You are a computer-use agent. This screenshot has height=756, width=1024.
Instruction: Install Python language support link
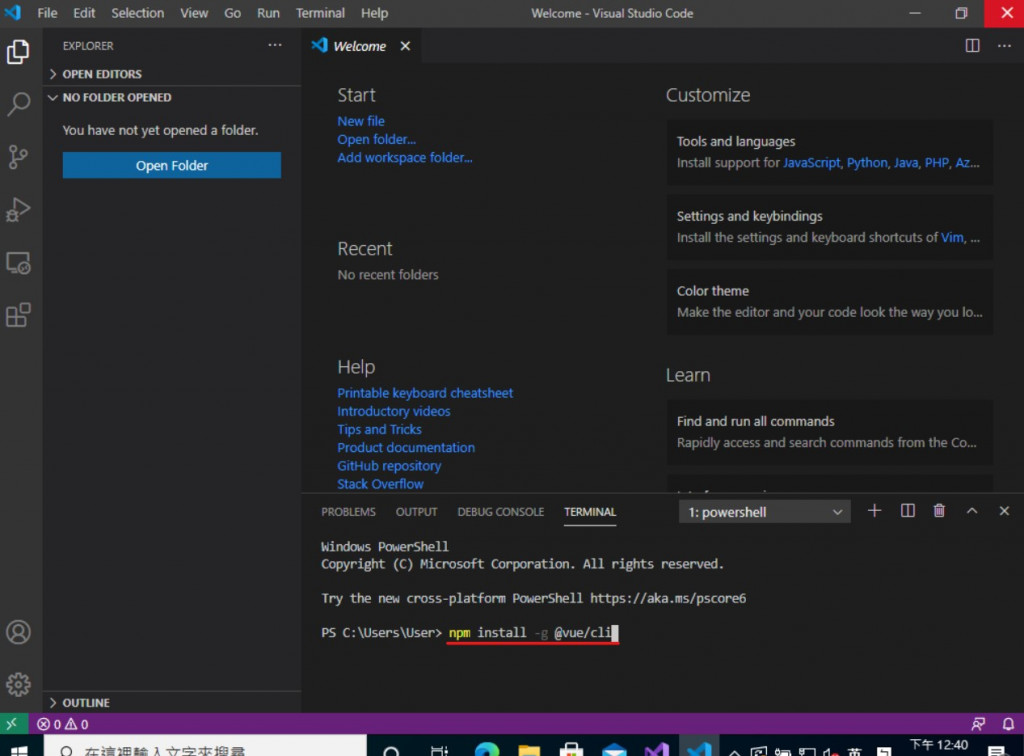[867, 163]
